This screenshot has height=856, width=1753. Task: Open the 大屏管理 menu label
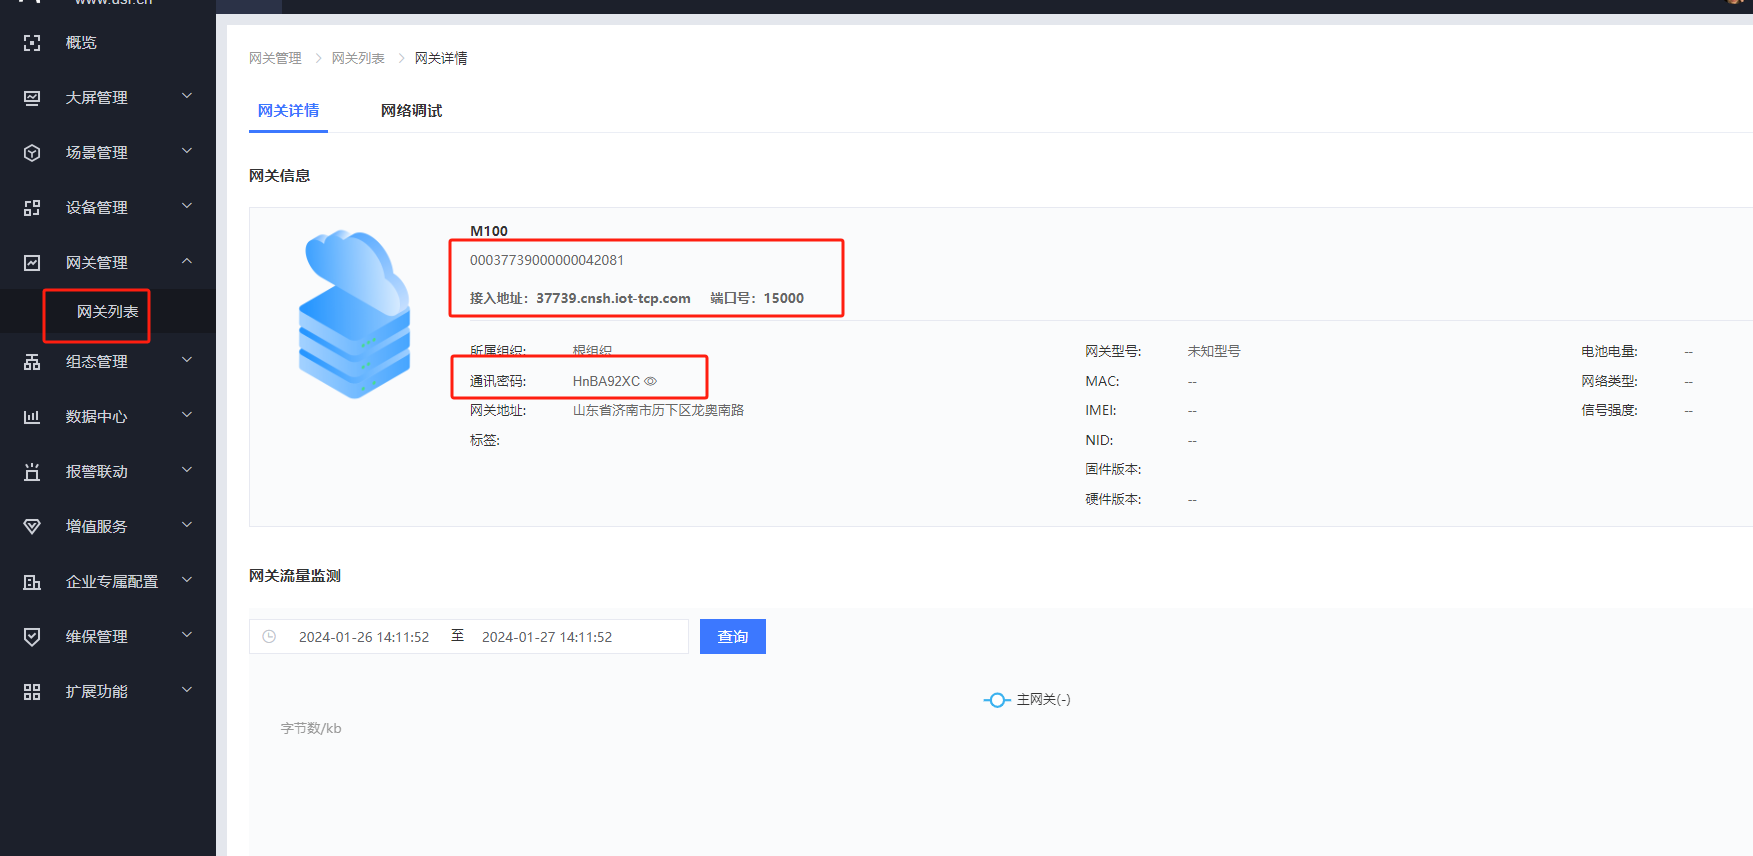(97, 98)
